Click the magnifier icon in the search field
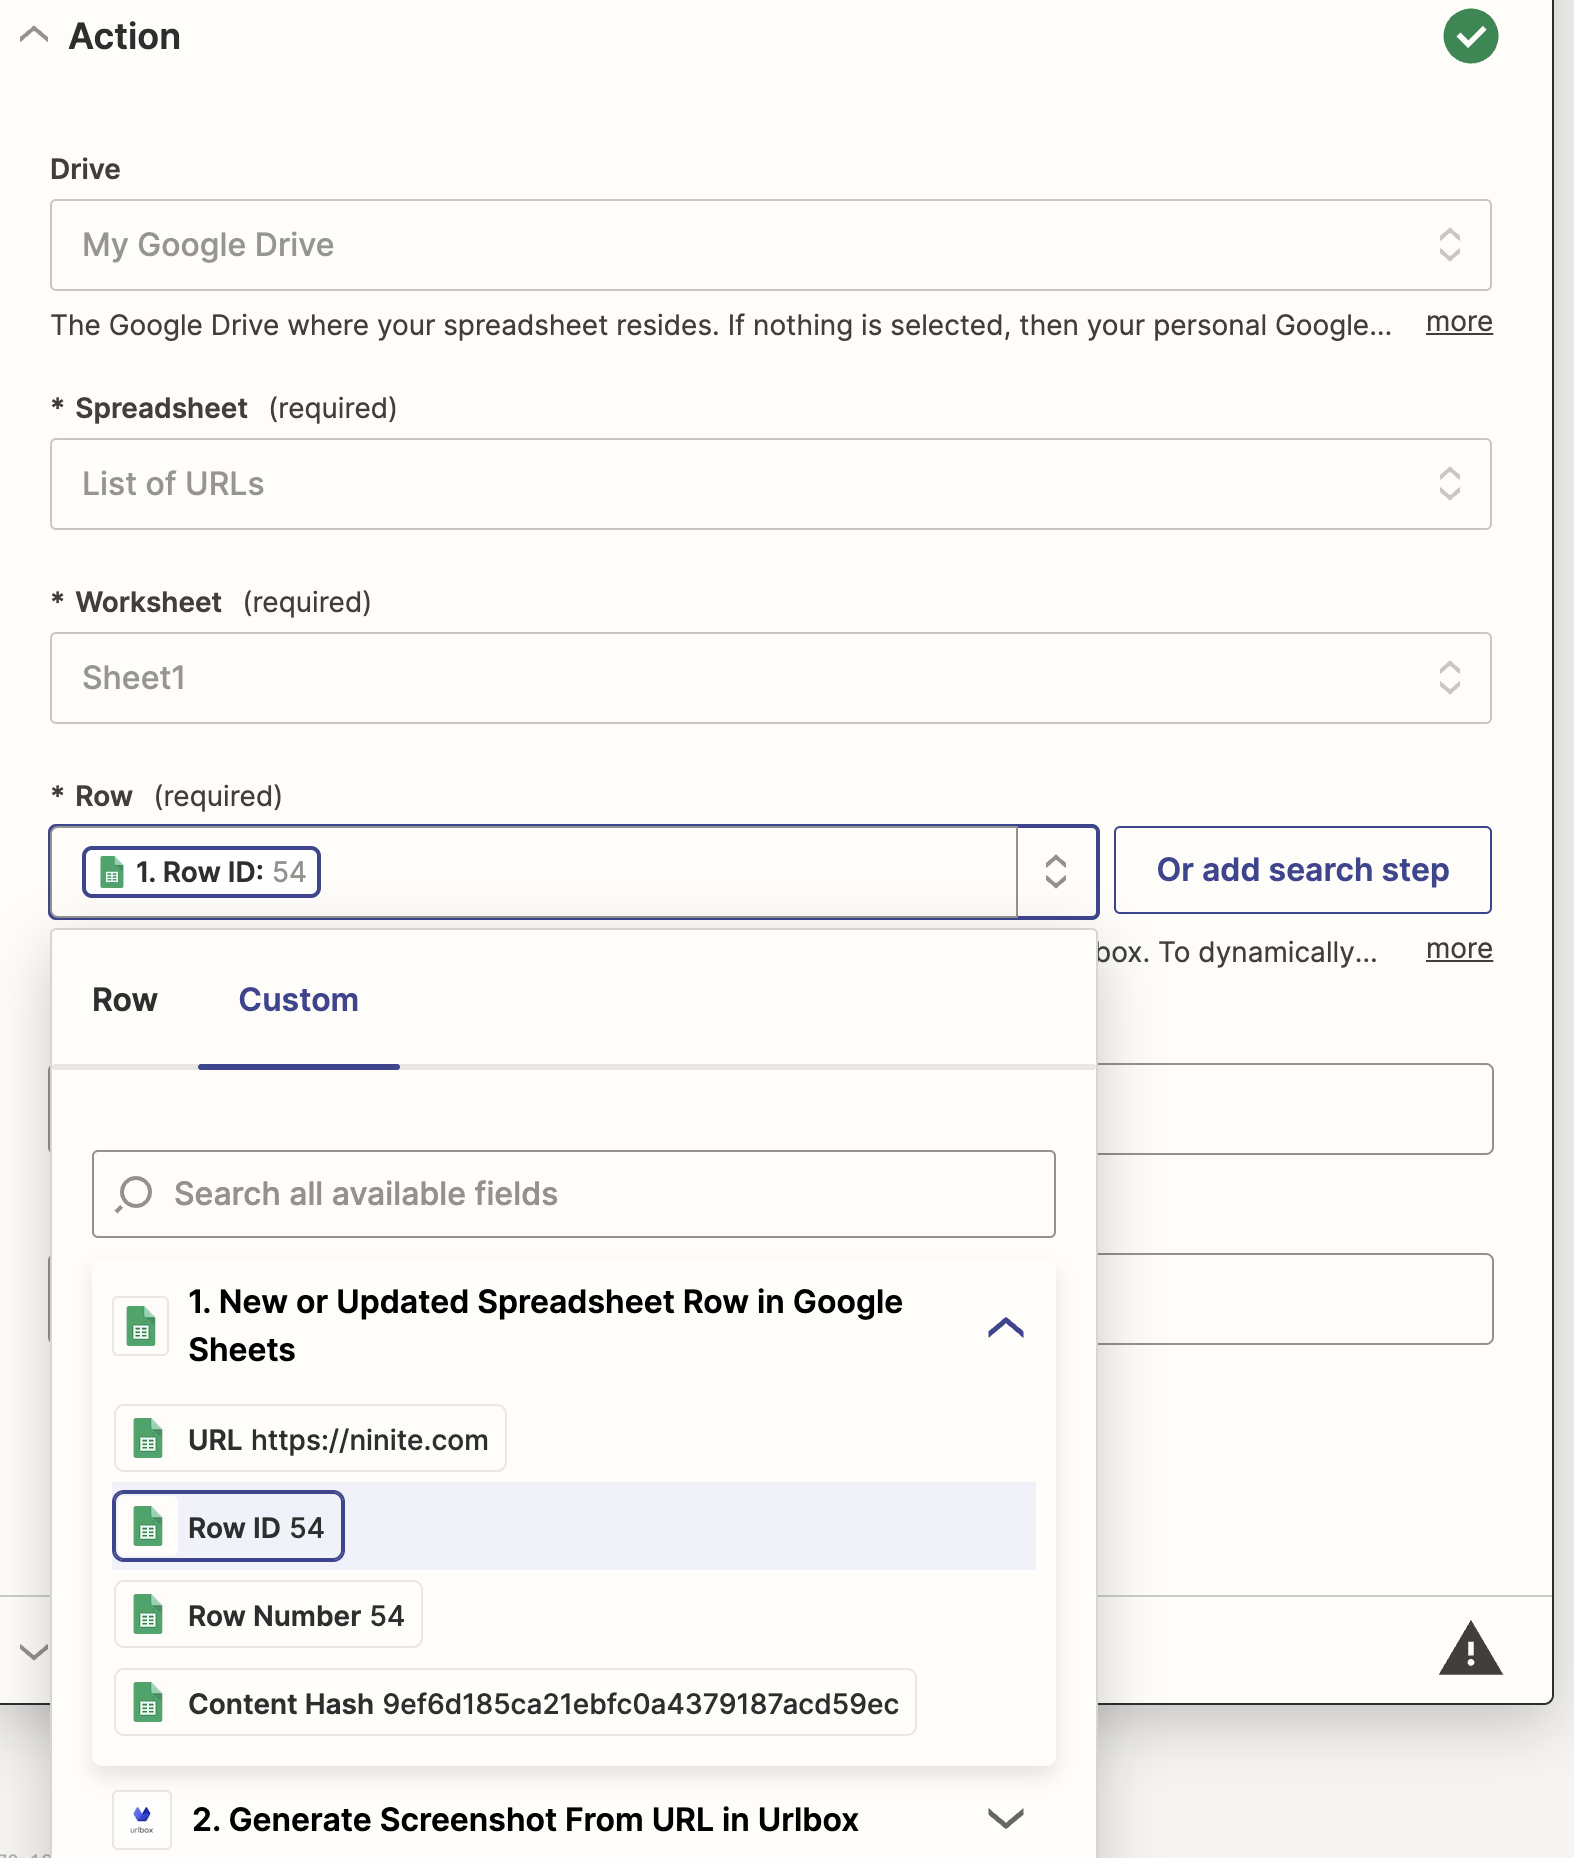This screenshot has width=1574, height=1858. pyautogui.click(x=134, y=1194)
